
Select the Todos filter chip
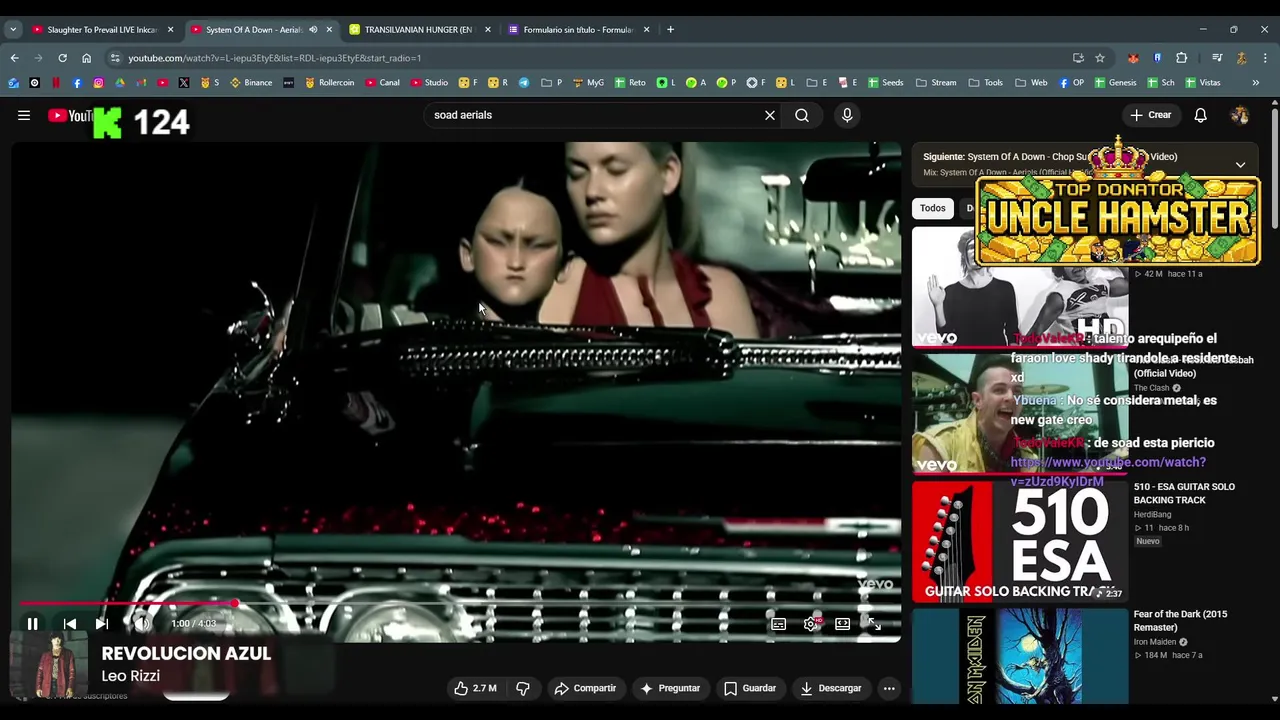(933, 208)
